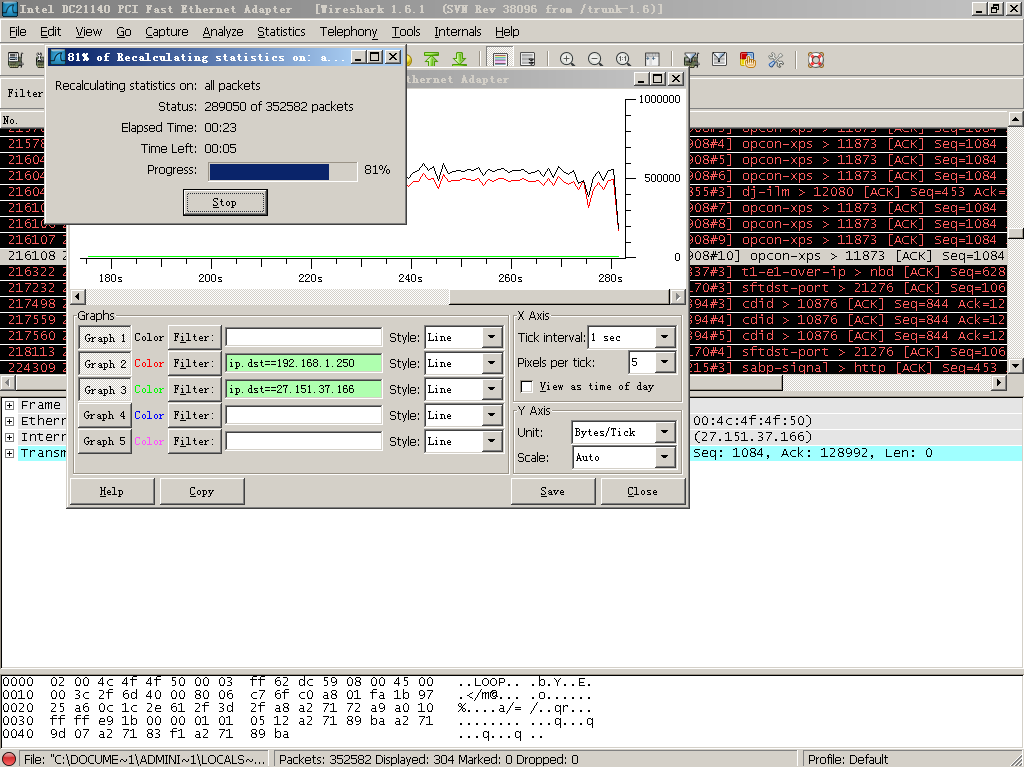Toggle the Graph 1 button
Viewport: 1024px width, 768px height.
point(104,338)
